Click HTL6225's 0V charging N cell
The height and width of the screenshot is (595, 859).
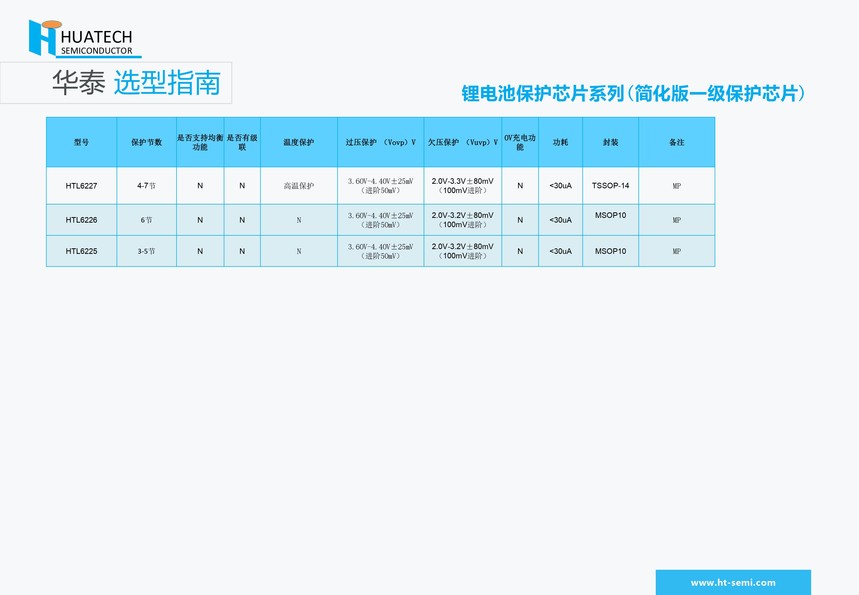pos(520,251)
